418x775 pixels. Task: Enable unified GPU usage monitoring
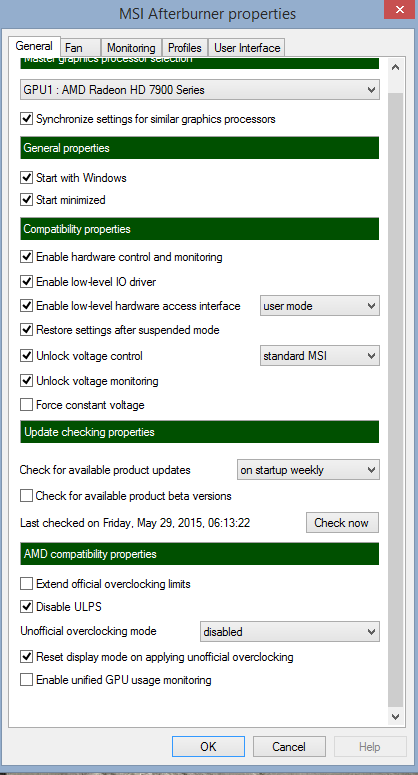pos(27,680)
